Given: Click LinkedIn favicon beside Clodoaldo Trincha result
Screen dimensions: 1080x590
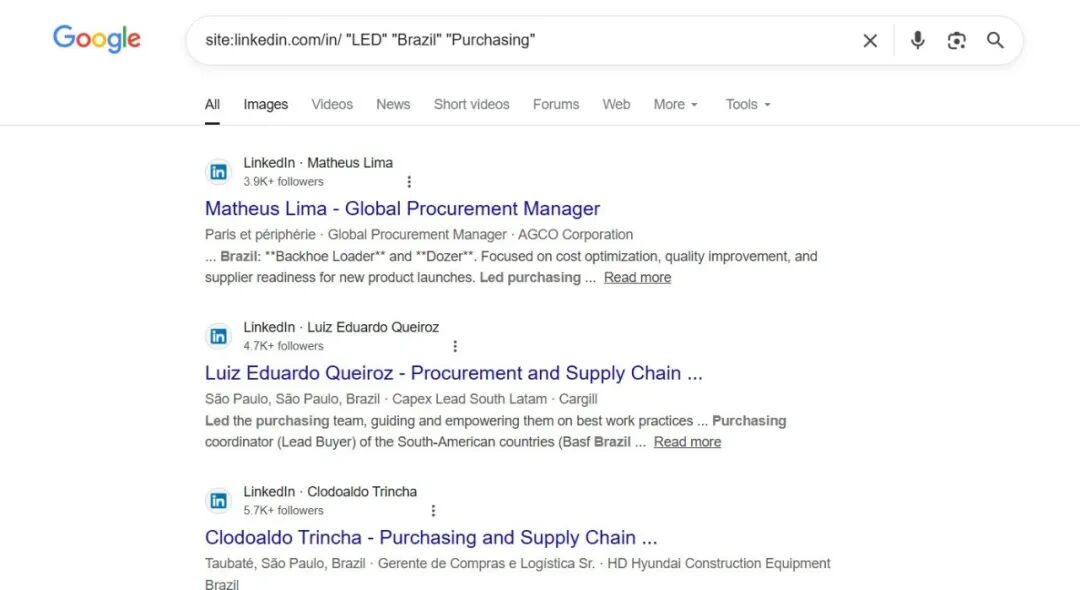Looking at the screenshot, I should (x=218, y=501).
